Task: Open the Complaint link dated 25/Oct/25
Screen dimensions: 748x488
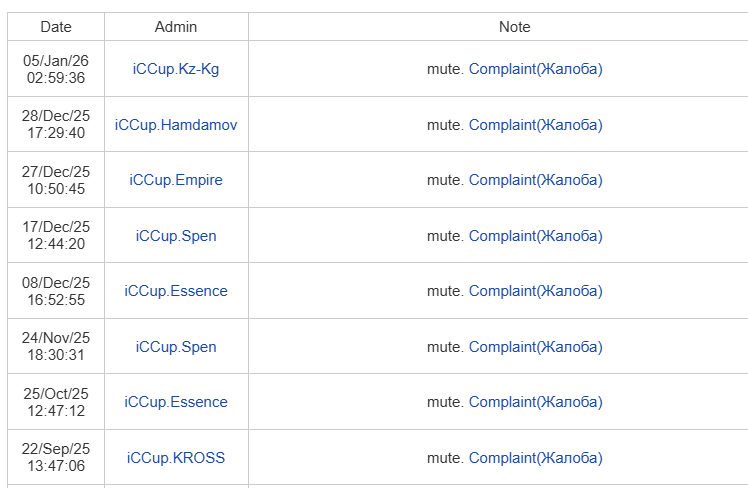Action: tap(536, 402)
